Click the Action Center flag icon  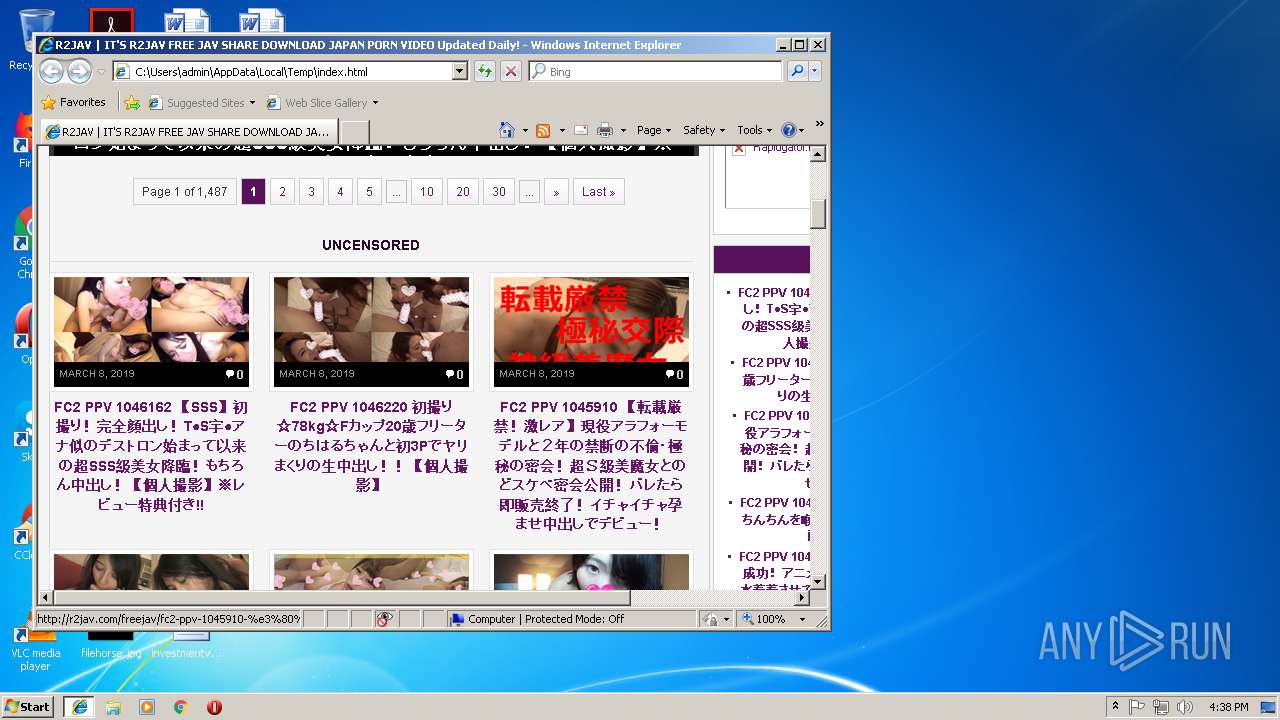tap(1137, 706)
